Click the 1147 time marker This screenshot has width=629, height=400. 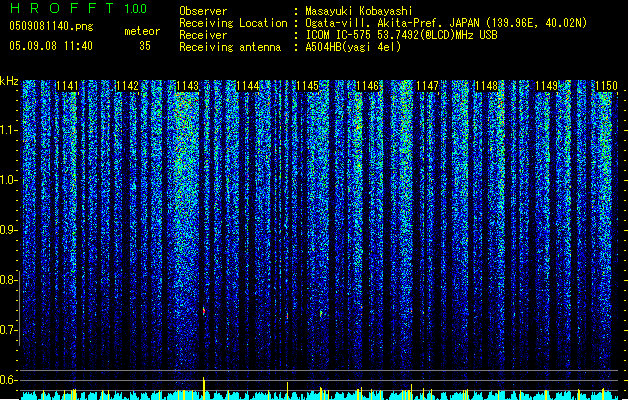point(427,86)
